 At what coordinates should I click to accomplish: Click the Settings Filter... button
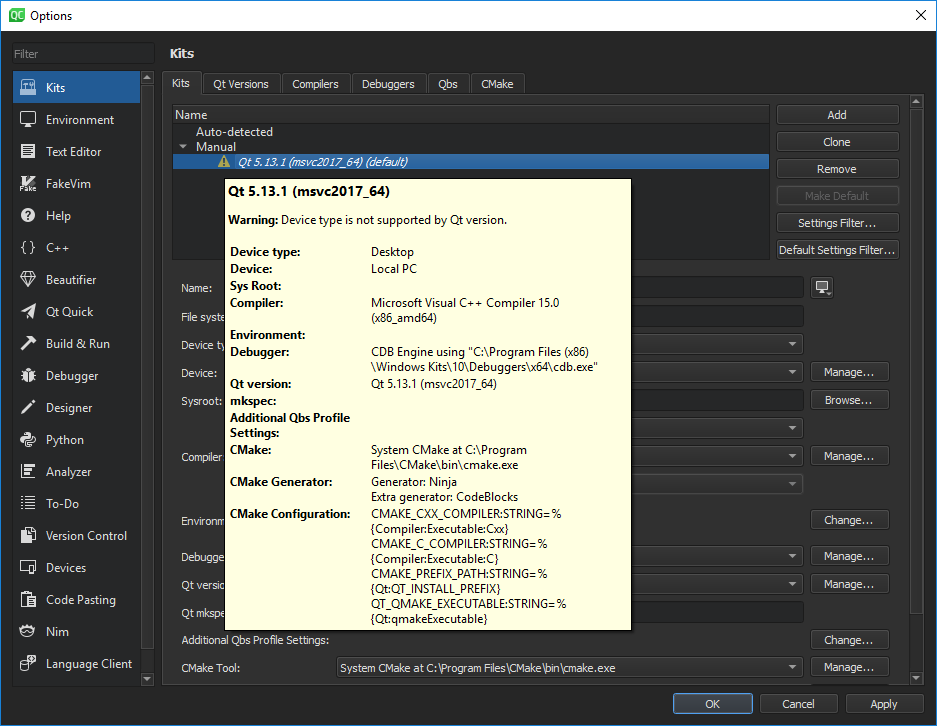(x=837, y=223)
